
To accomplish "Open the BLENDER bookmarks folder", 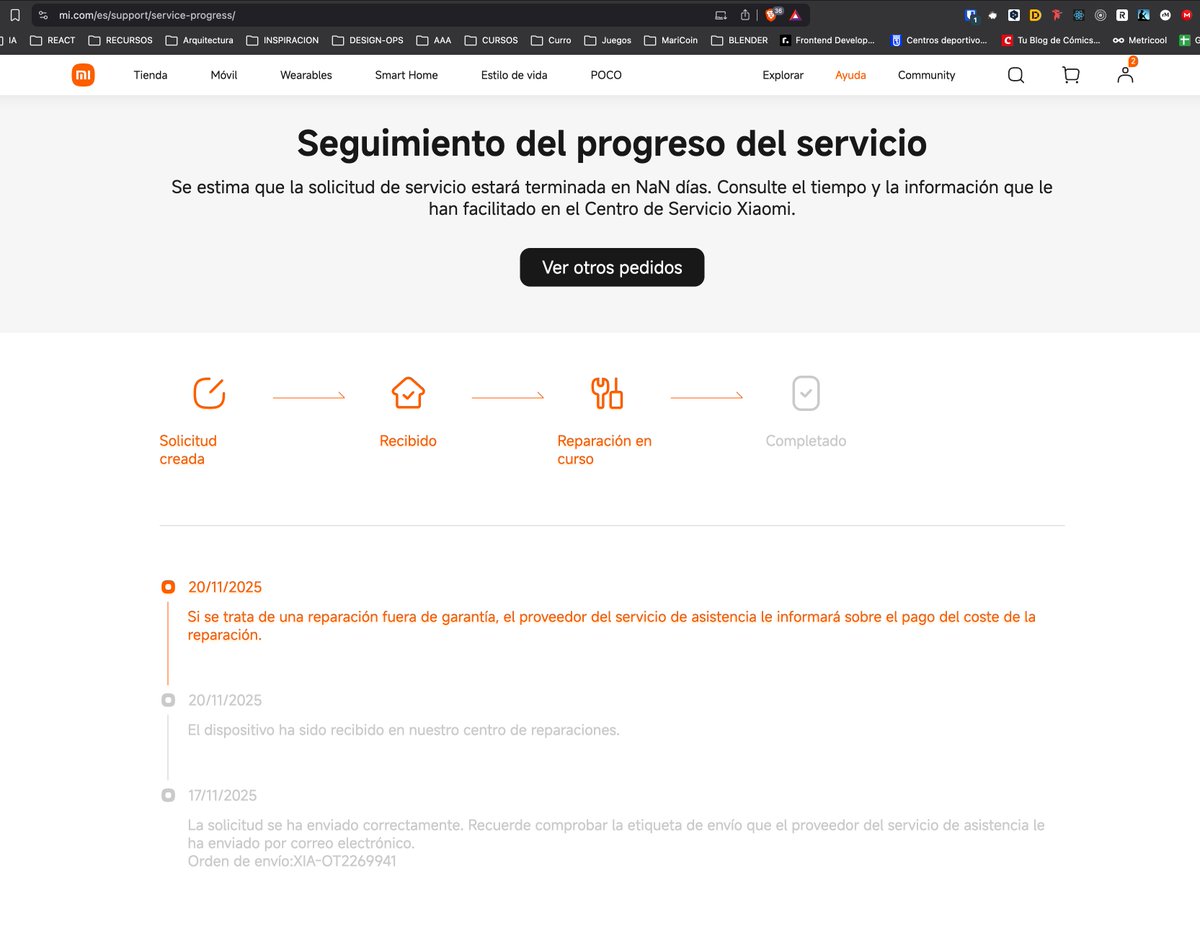I will click(x=740, y=41).
